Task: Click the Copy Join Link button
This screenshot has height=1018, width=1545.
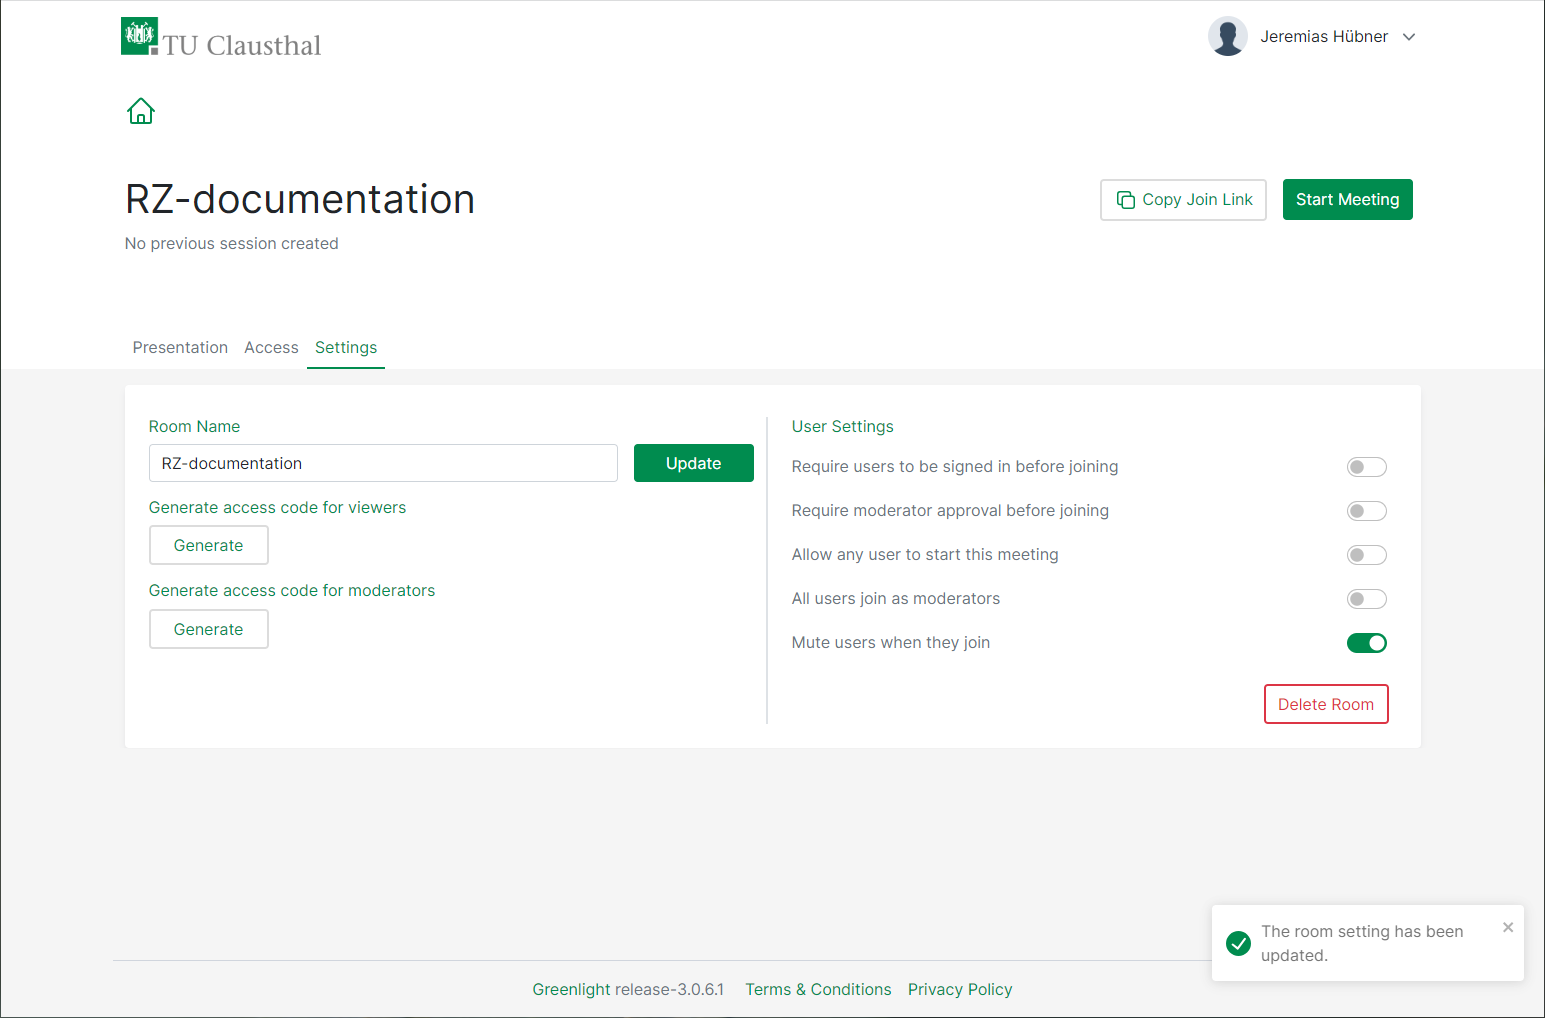Action: (x=1183, y=200)
